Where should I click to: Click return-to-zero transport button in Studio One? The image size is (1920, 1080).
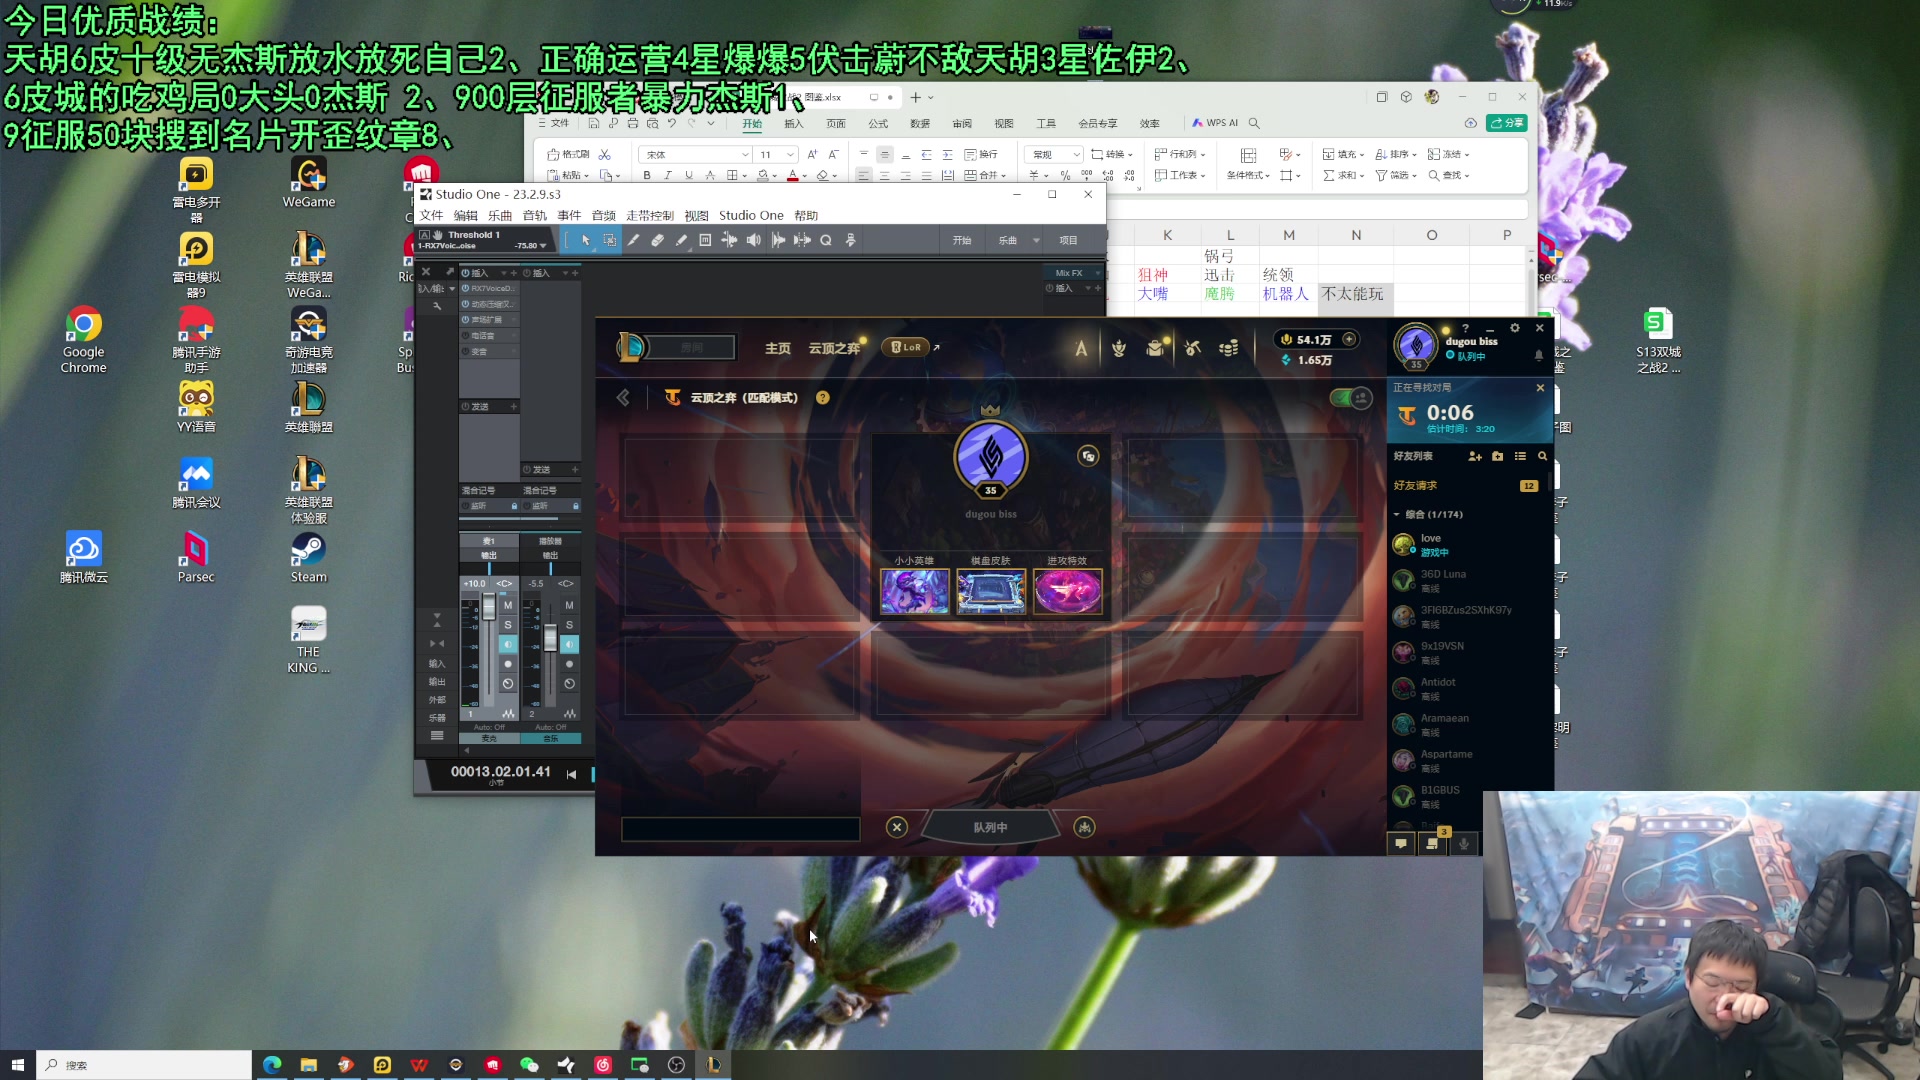[571, 774]
